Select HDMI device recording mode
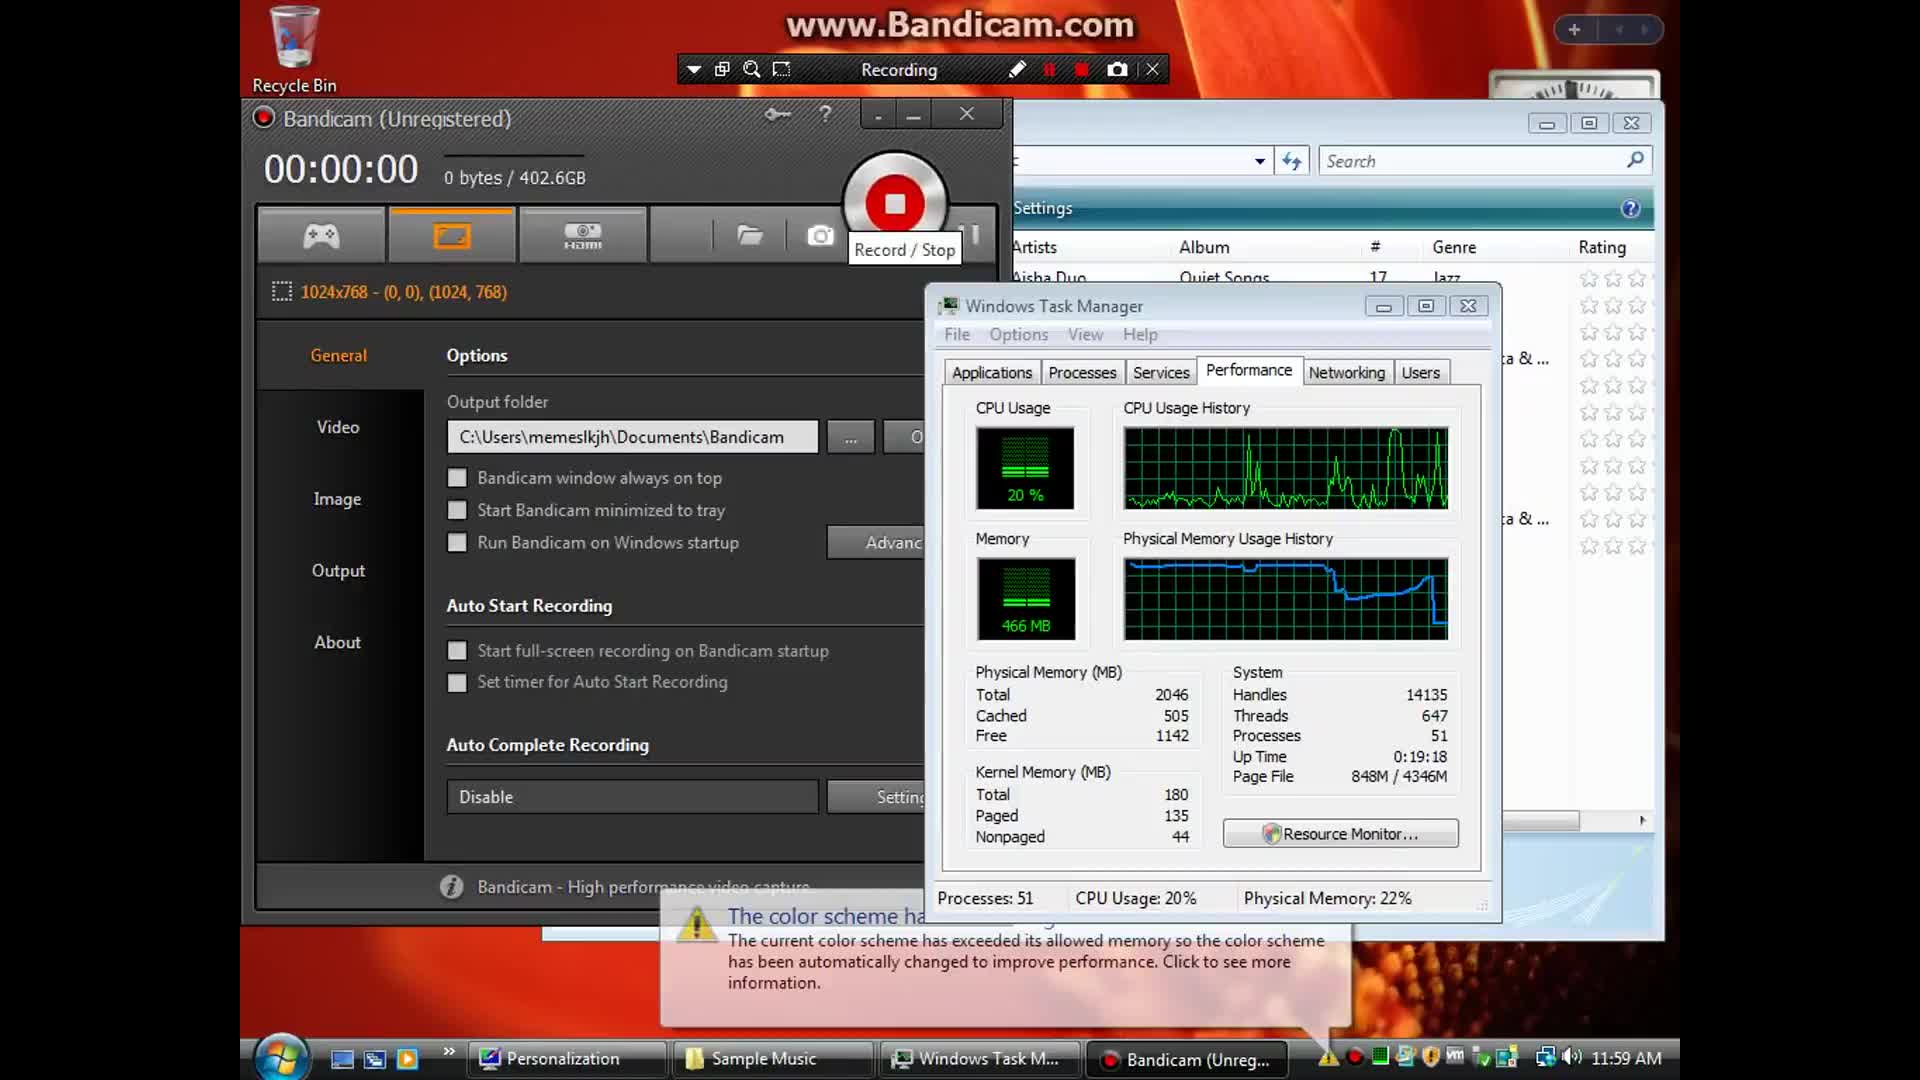This screenshot has width=1920, height=1080. pyautogui.click(x=583, y=236)
